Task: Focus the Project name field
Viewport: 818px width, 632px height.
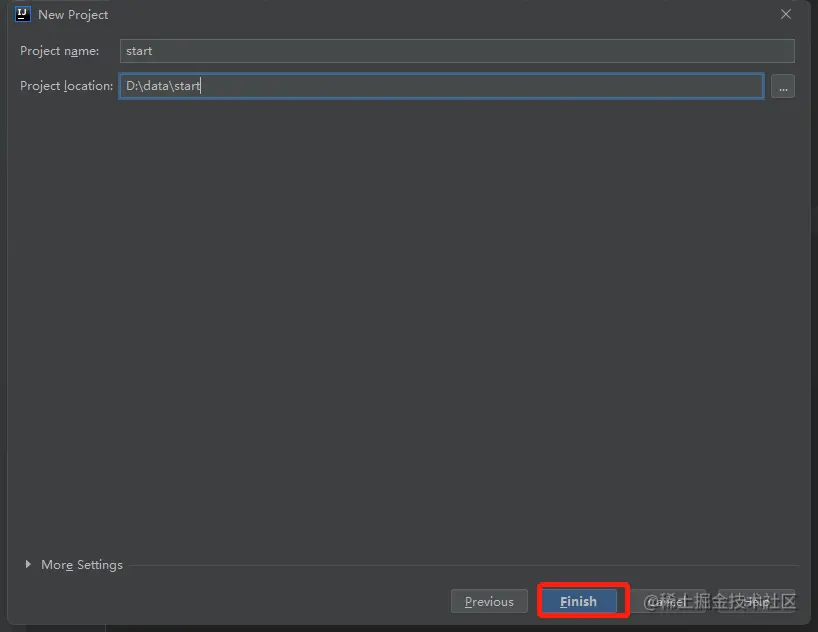Action: coord(457,51)
